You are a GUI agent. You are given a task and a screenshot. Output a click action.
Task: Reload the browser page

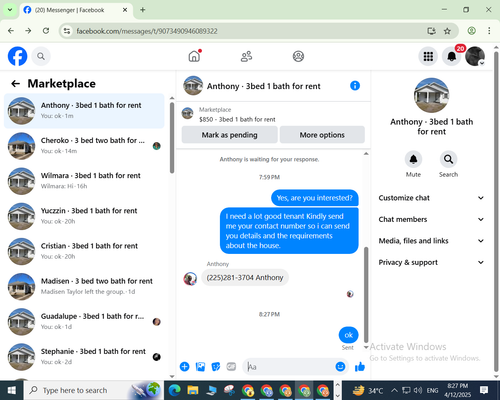point(46,31)
